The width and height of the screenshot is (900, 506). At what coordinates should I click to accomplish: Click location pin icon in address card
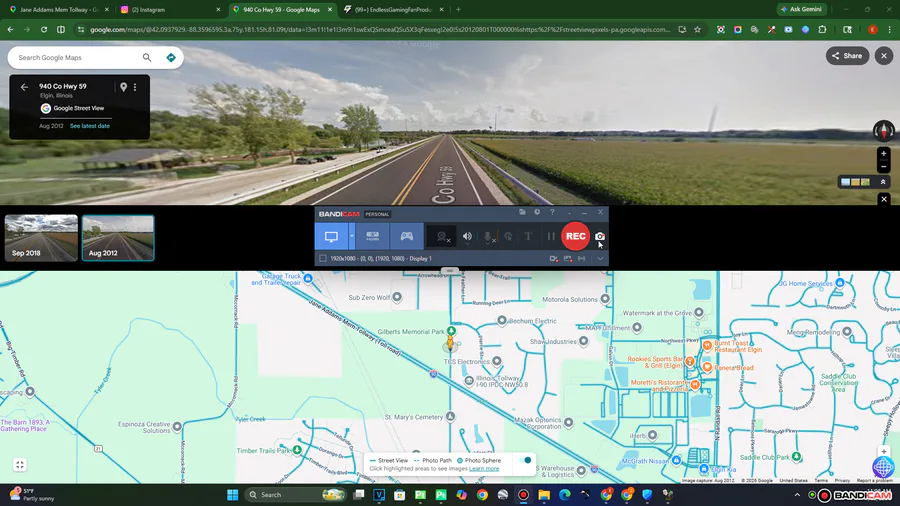point(123,87)
